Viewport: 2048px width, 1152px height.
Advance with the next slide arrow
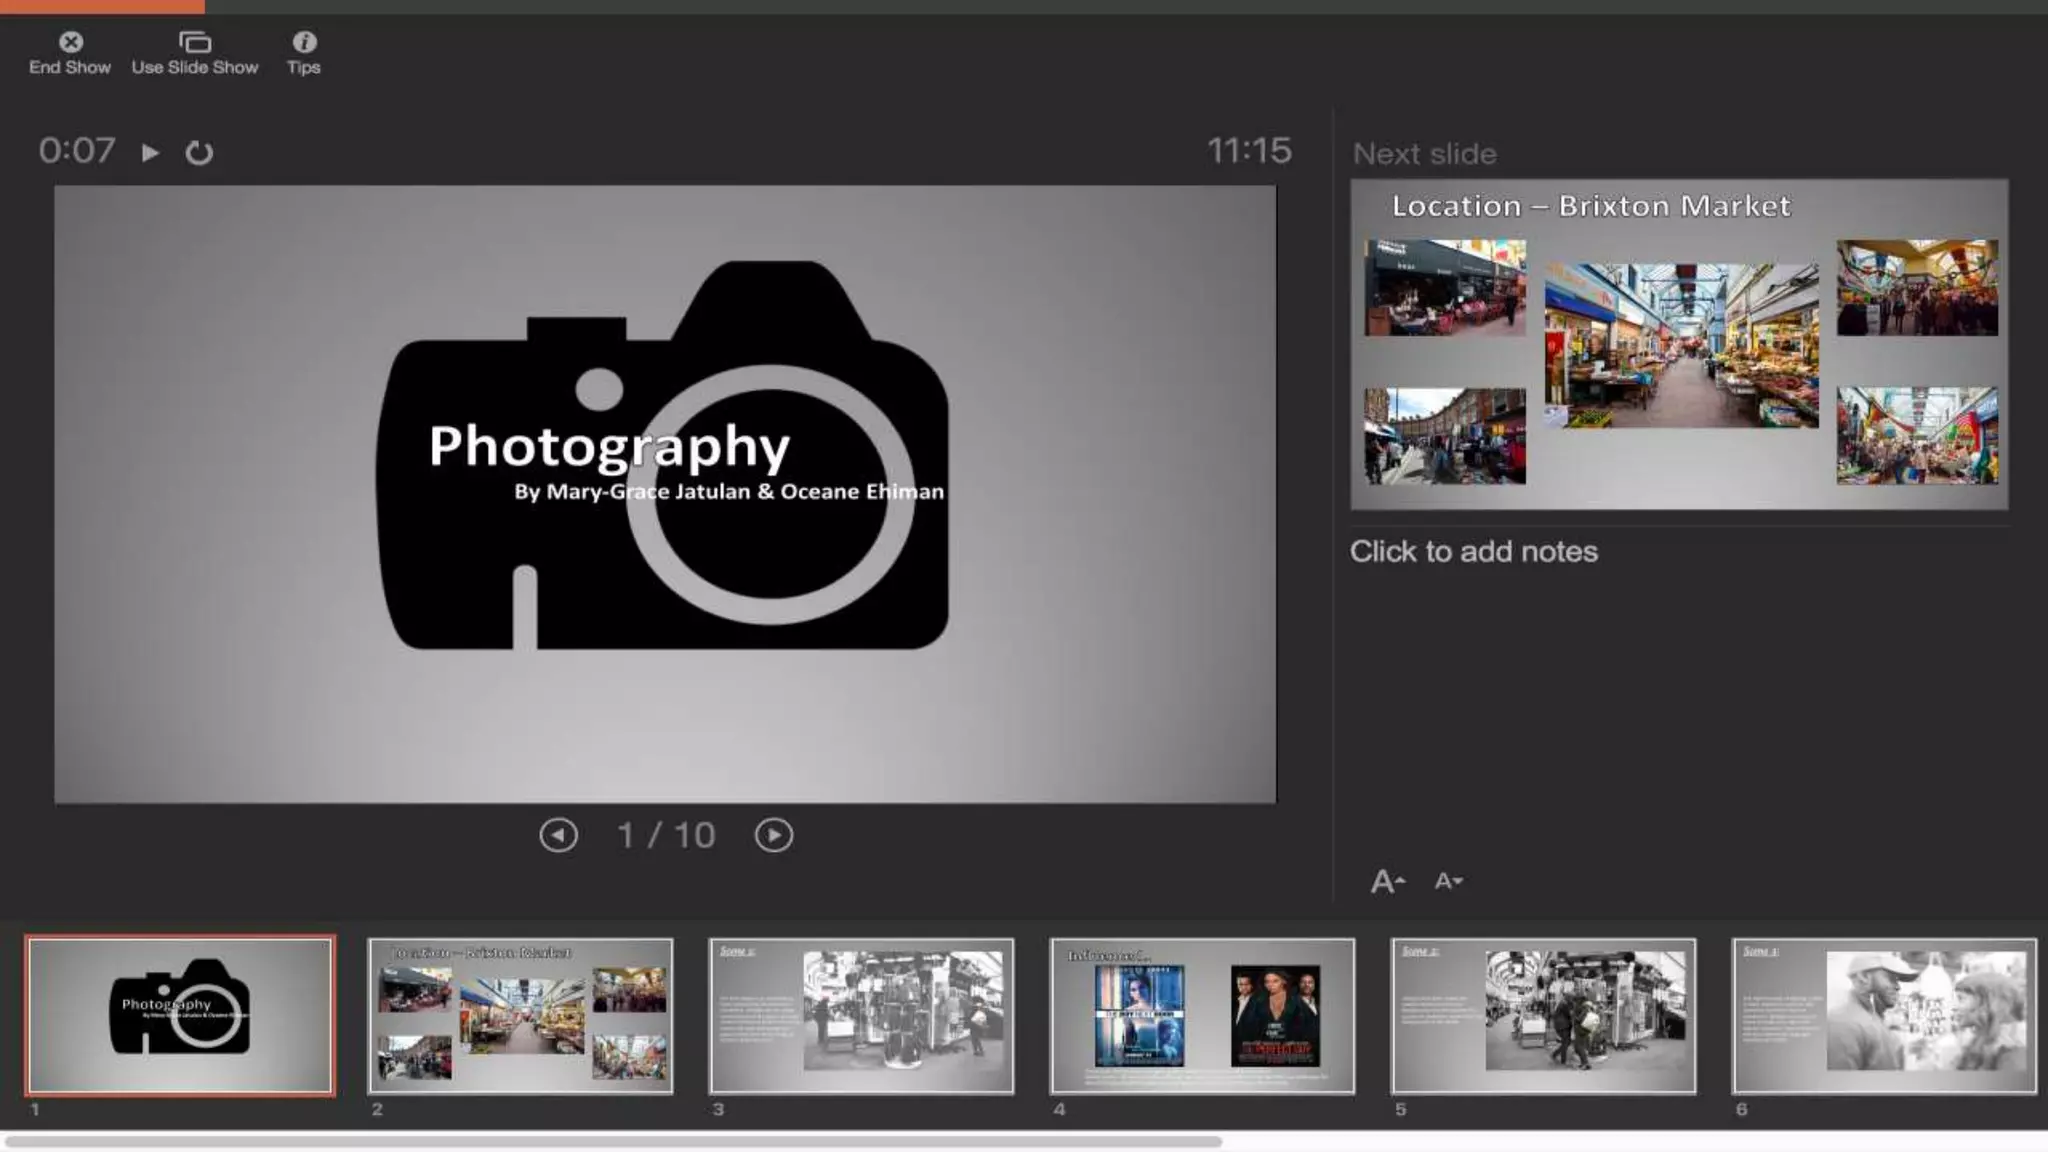pos(773,835)
